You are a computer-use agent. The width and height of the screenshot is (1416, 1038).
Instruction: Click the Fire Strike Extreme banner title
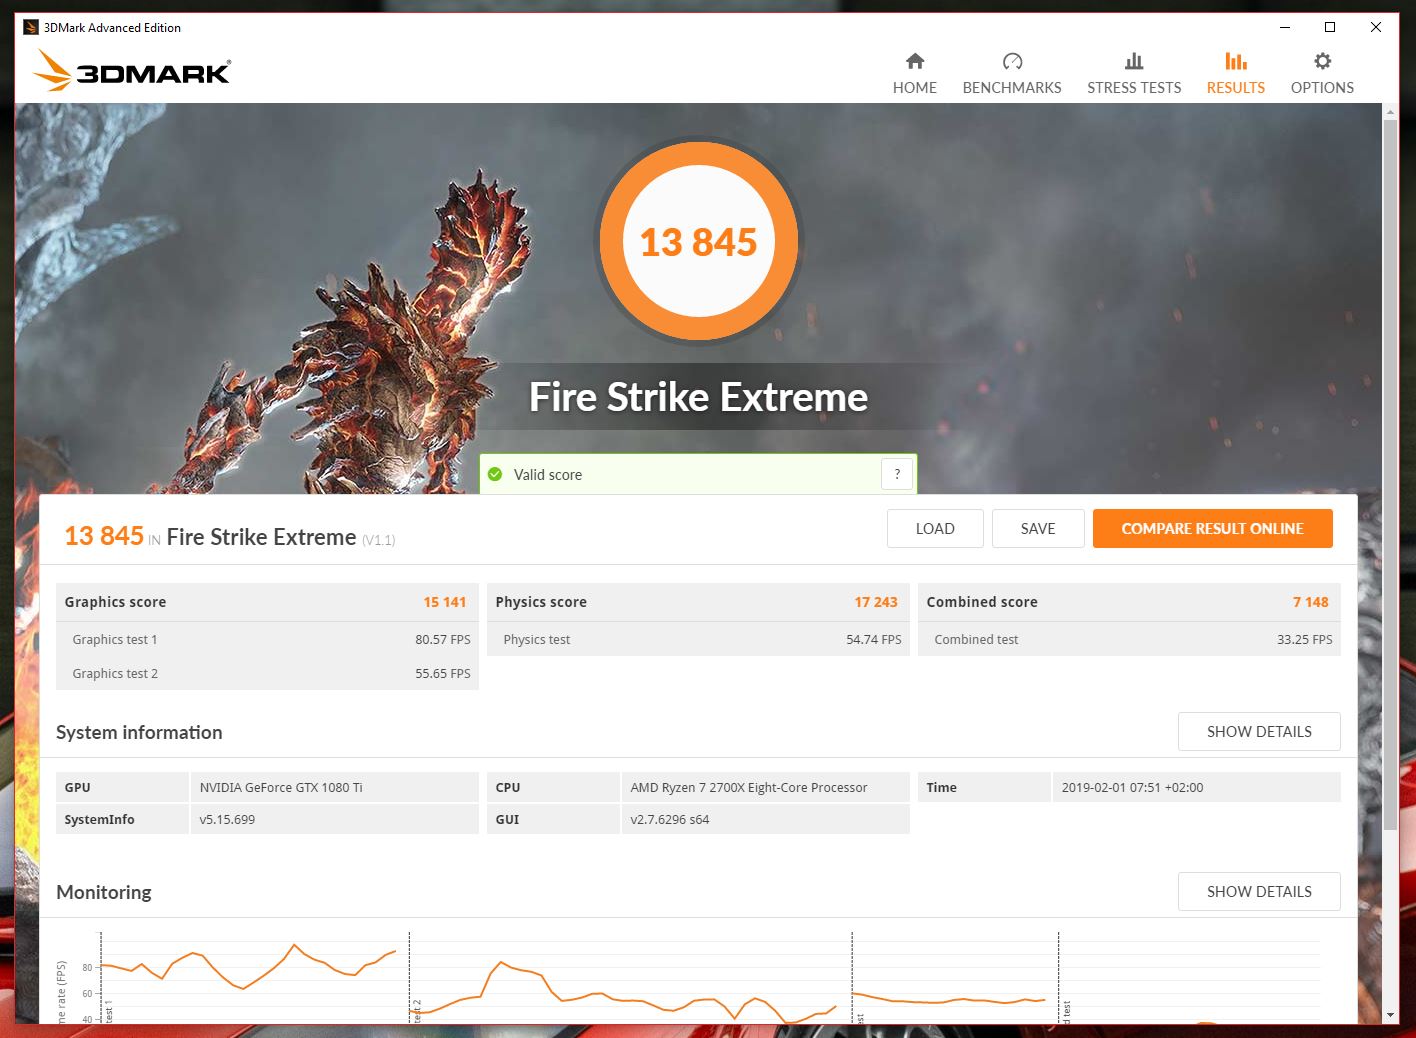point(698,397)
